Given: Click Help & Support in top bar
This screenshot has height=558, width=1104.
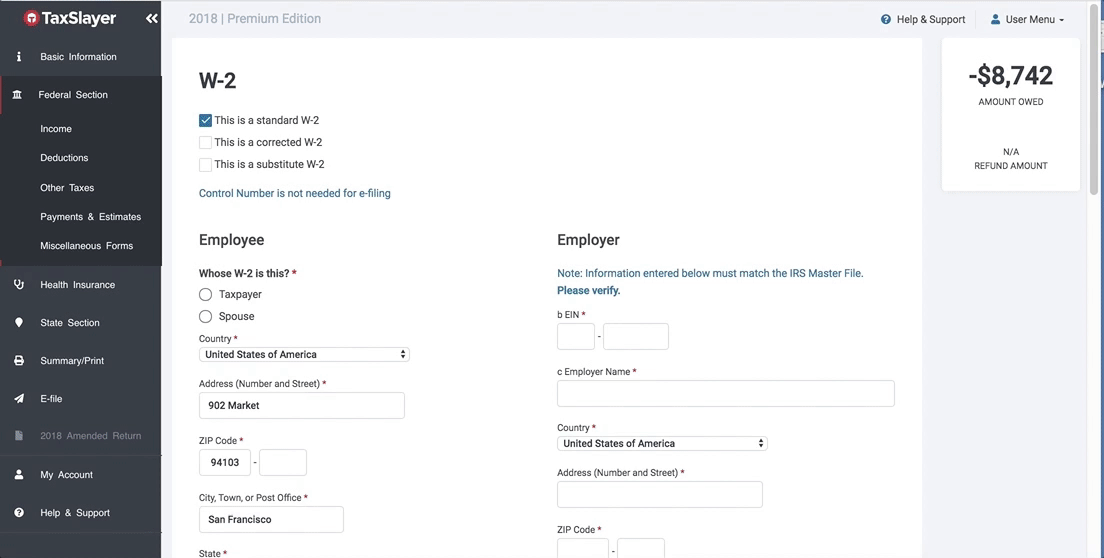Looking at the screenshot, I should click(x=923, y=19).
